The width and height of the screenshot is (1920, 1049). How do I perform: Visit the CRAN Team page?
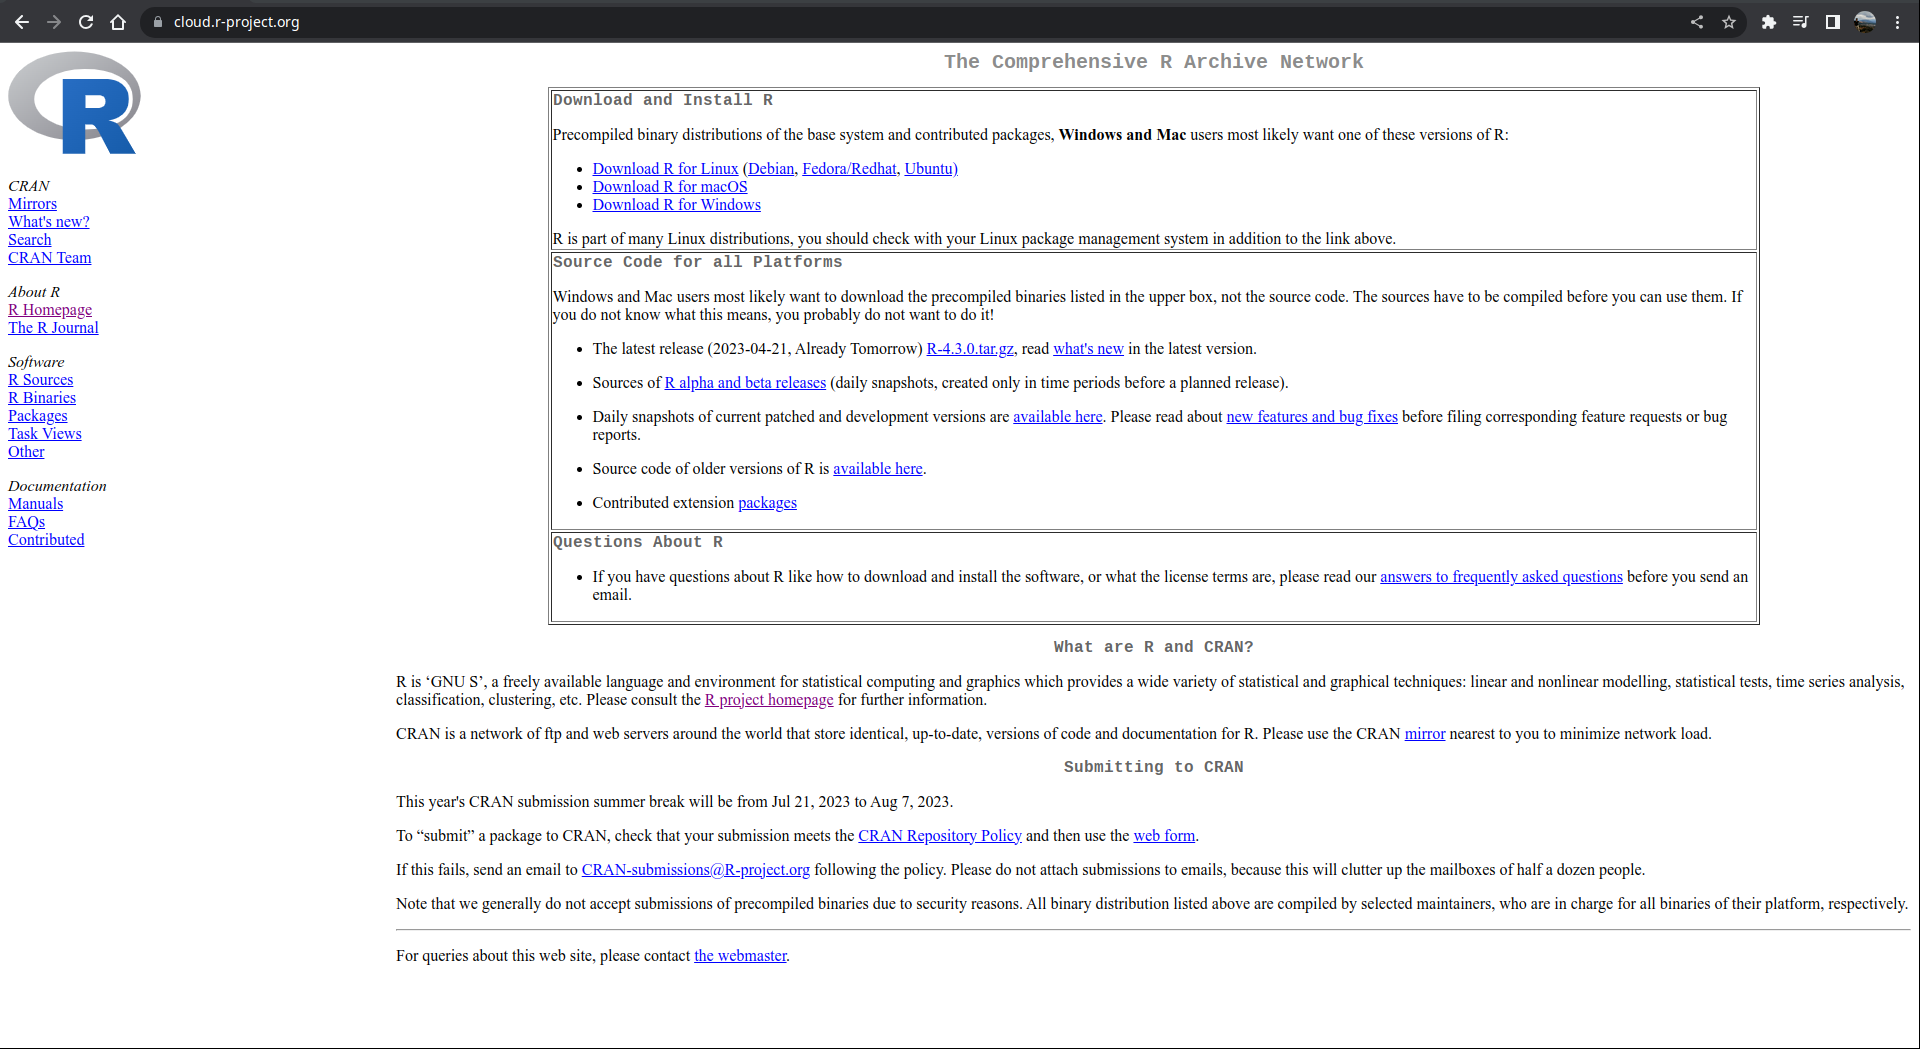pos(49,258)
